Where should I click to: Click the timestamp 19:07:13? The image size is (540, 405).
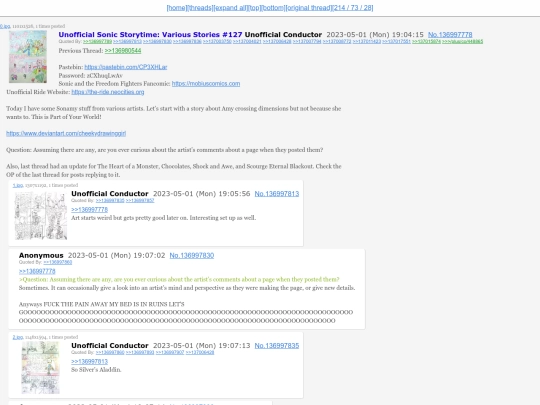[201, 346]
